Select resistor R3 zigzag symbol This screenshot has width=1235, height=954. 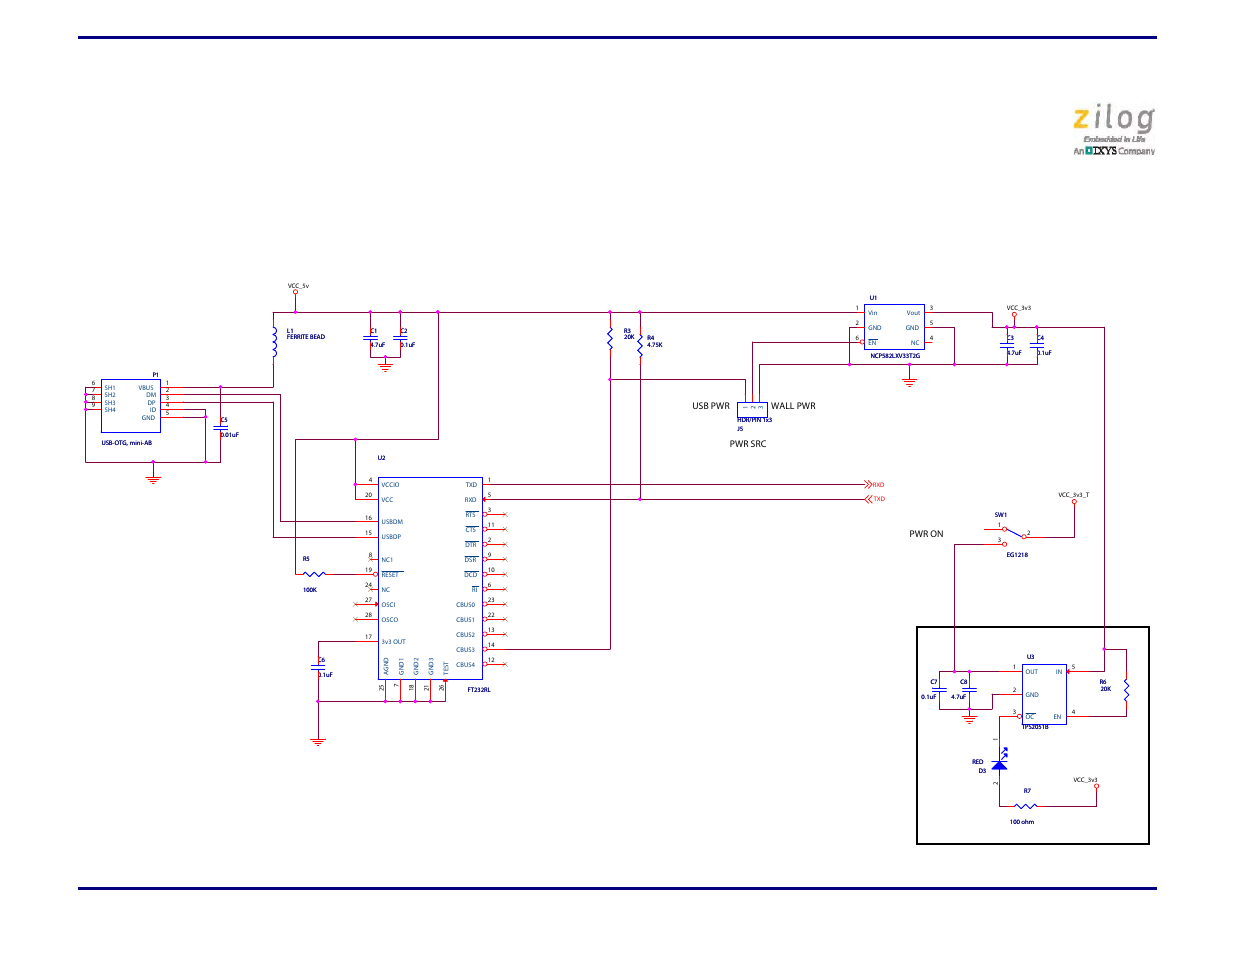[x=610, y=339]
